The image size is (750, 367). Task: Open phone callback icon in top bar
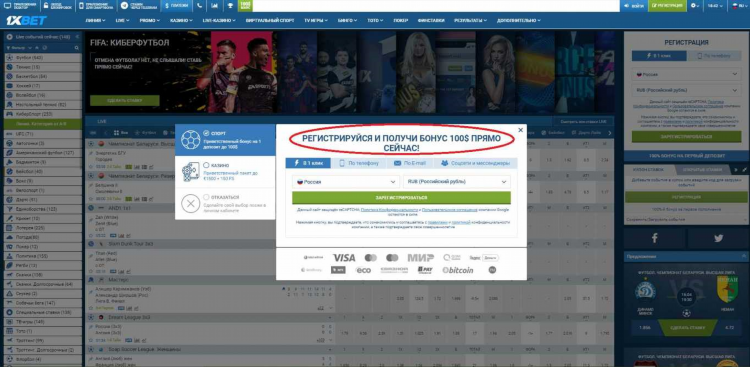tap(199, 6)
